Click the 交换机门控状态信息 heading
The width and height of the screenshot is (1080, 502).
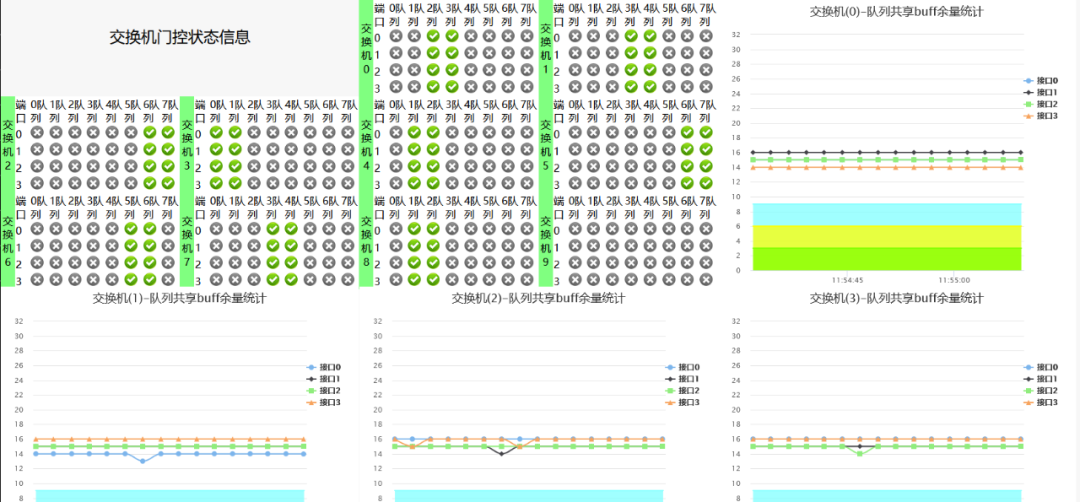coord(179,38)
